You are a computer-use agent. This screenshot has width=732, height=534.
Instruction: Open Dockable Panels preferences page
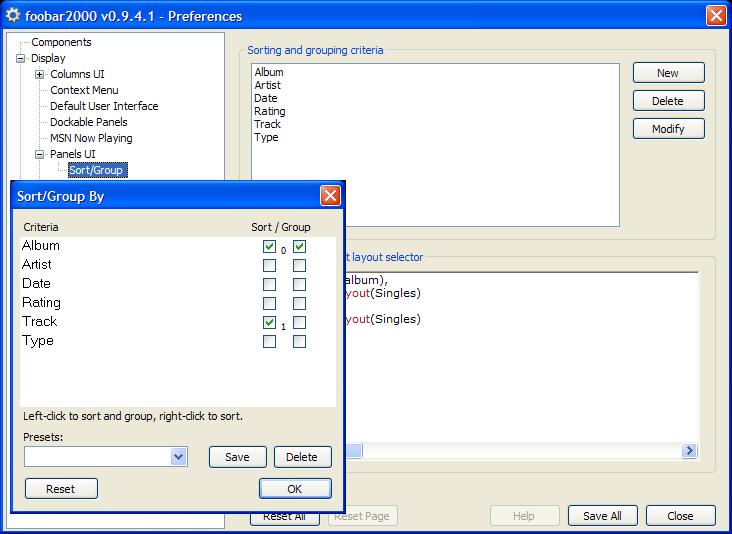coord(89,122)
